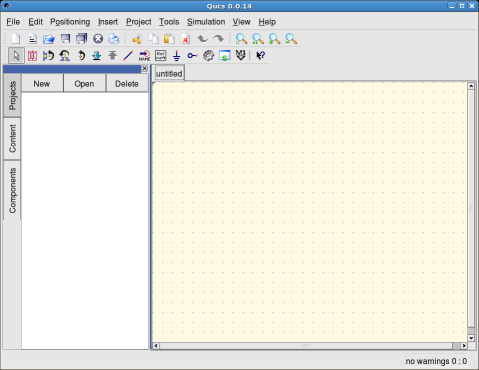Switch to the Content side tab
Screen dimensions: 479x370
(x=12, y=139)
